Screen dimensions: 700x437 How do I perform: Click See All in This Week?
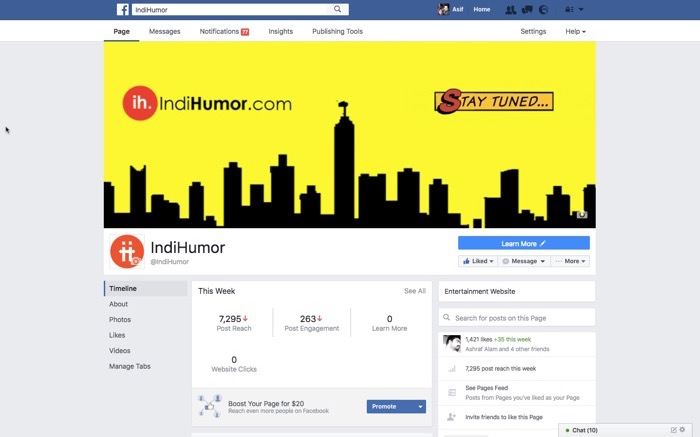coord(415,291)
